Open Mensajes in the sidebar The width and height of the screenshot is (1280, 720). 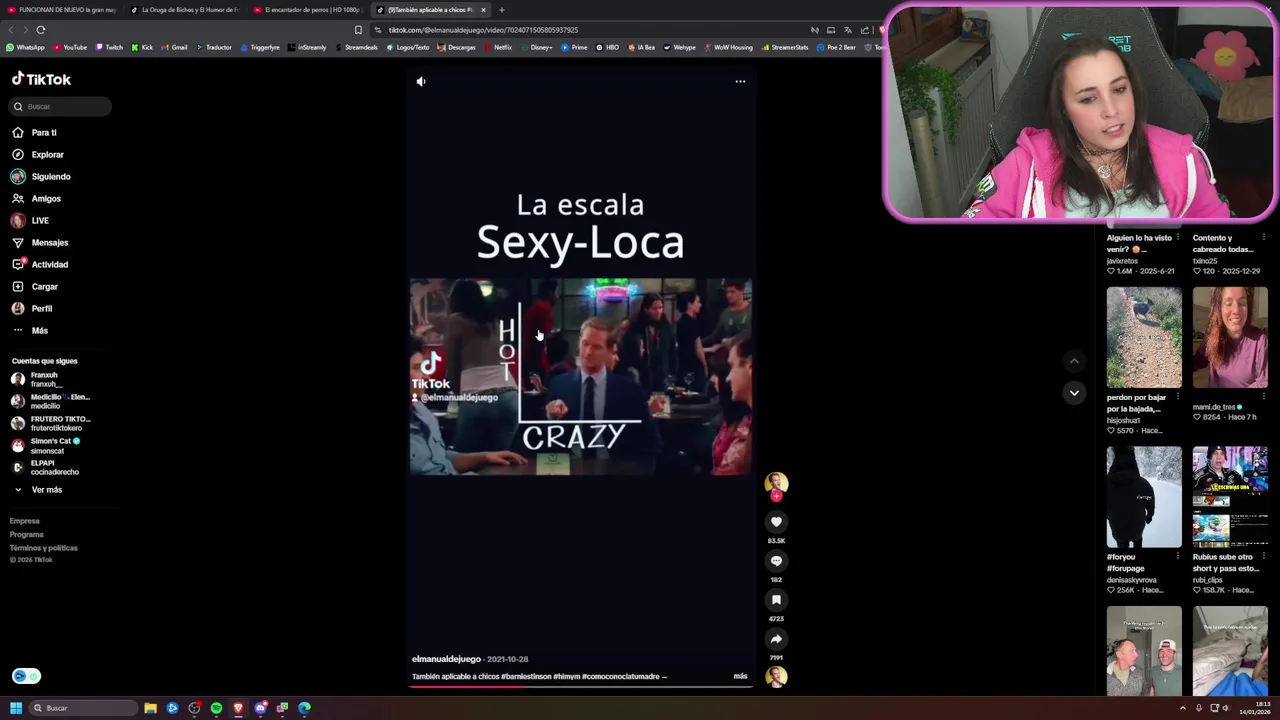(x=50, y=243)
